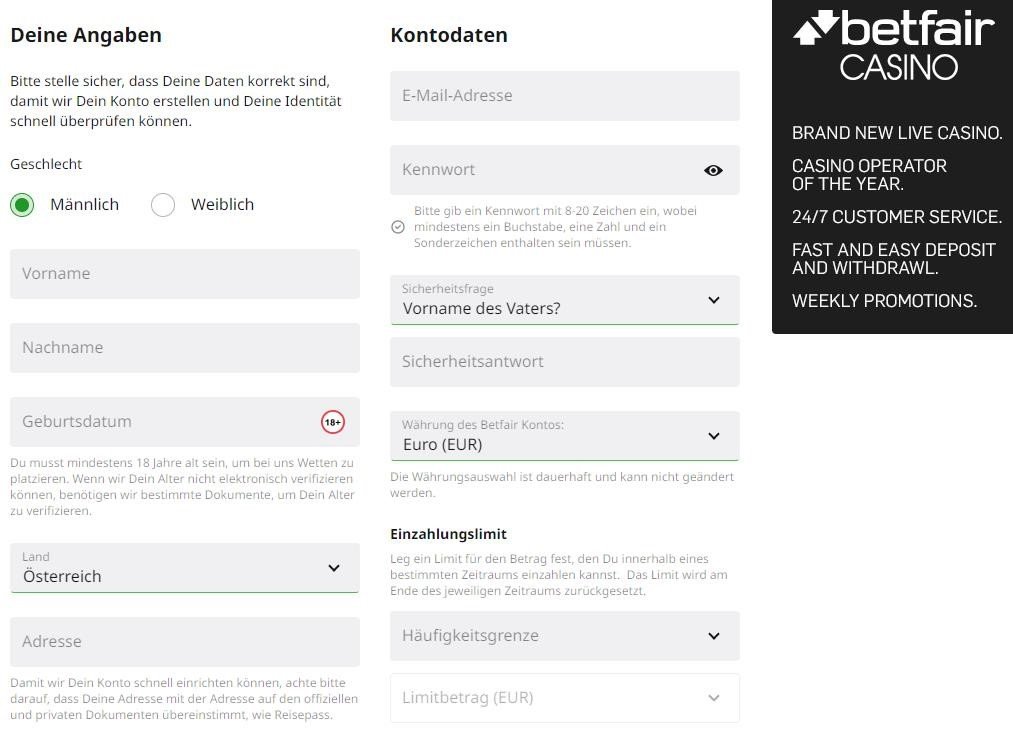This screenshot has width=1013, height=737.
Task: Click the Weekly Promotions banner text
Action: (x=884, y=301)
